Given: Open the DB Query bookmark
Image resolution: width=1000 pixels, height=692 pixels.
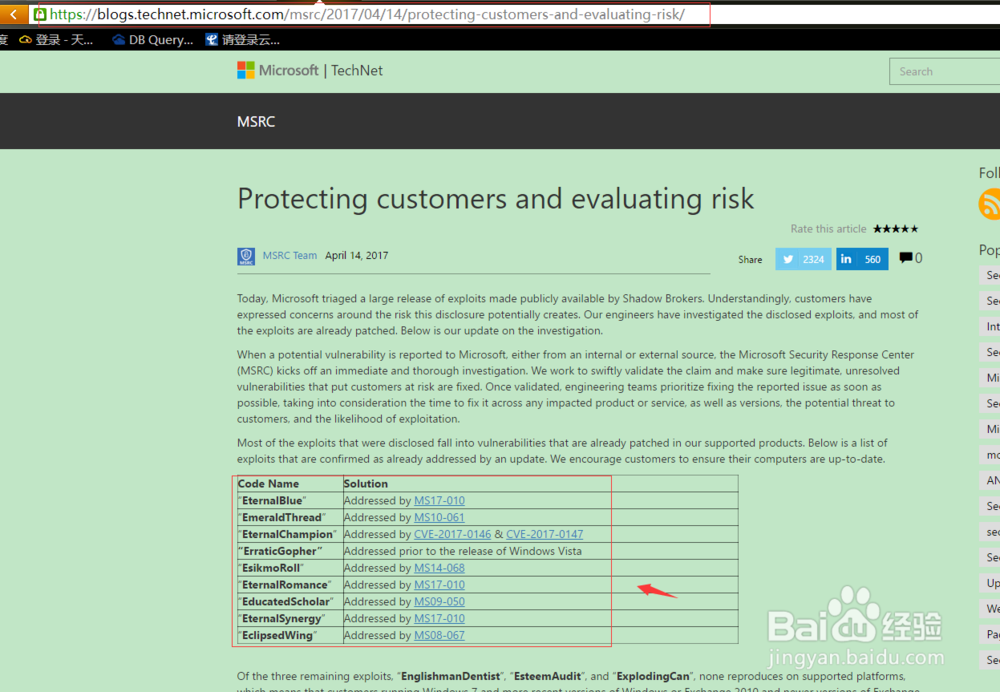Looking at the screenshot, I should pyautogui.click(x=152, y=40).
